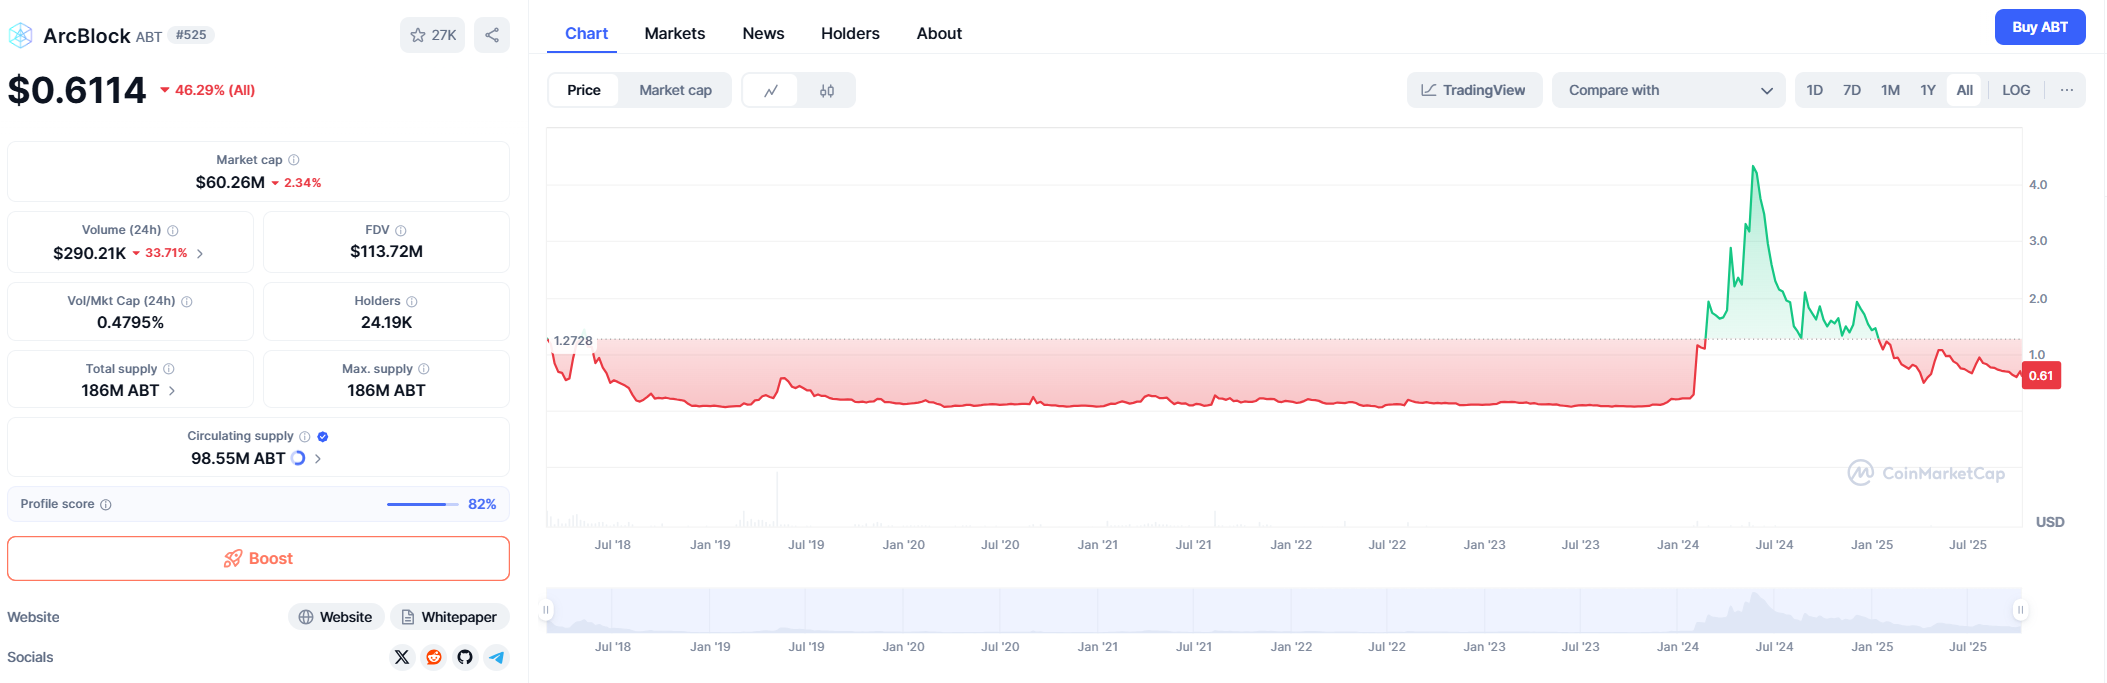Click the Buy ABT button
This screenshot has height=683, width=2107.
2040,27
